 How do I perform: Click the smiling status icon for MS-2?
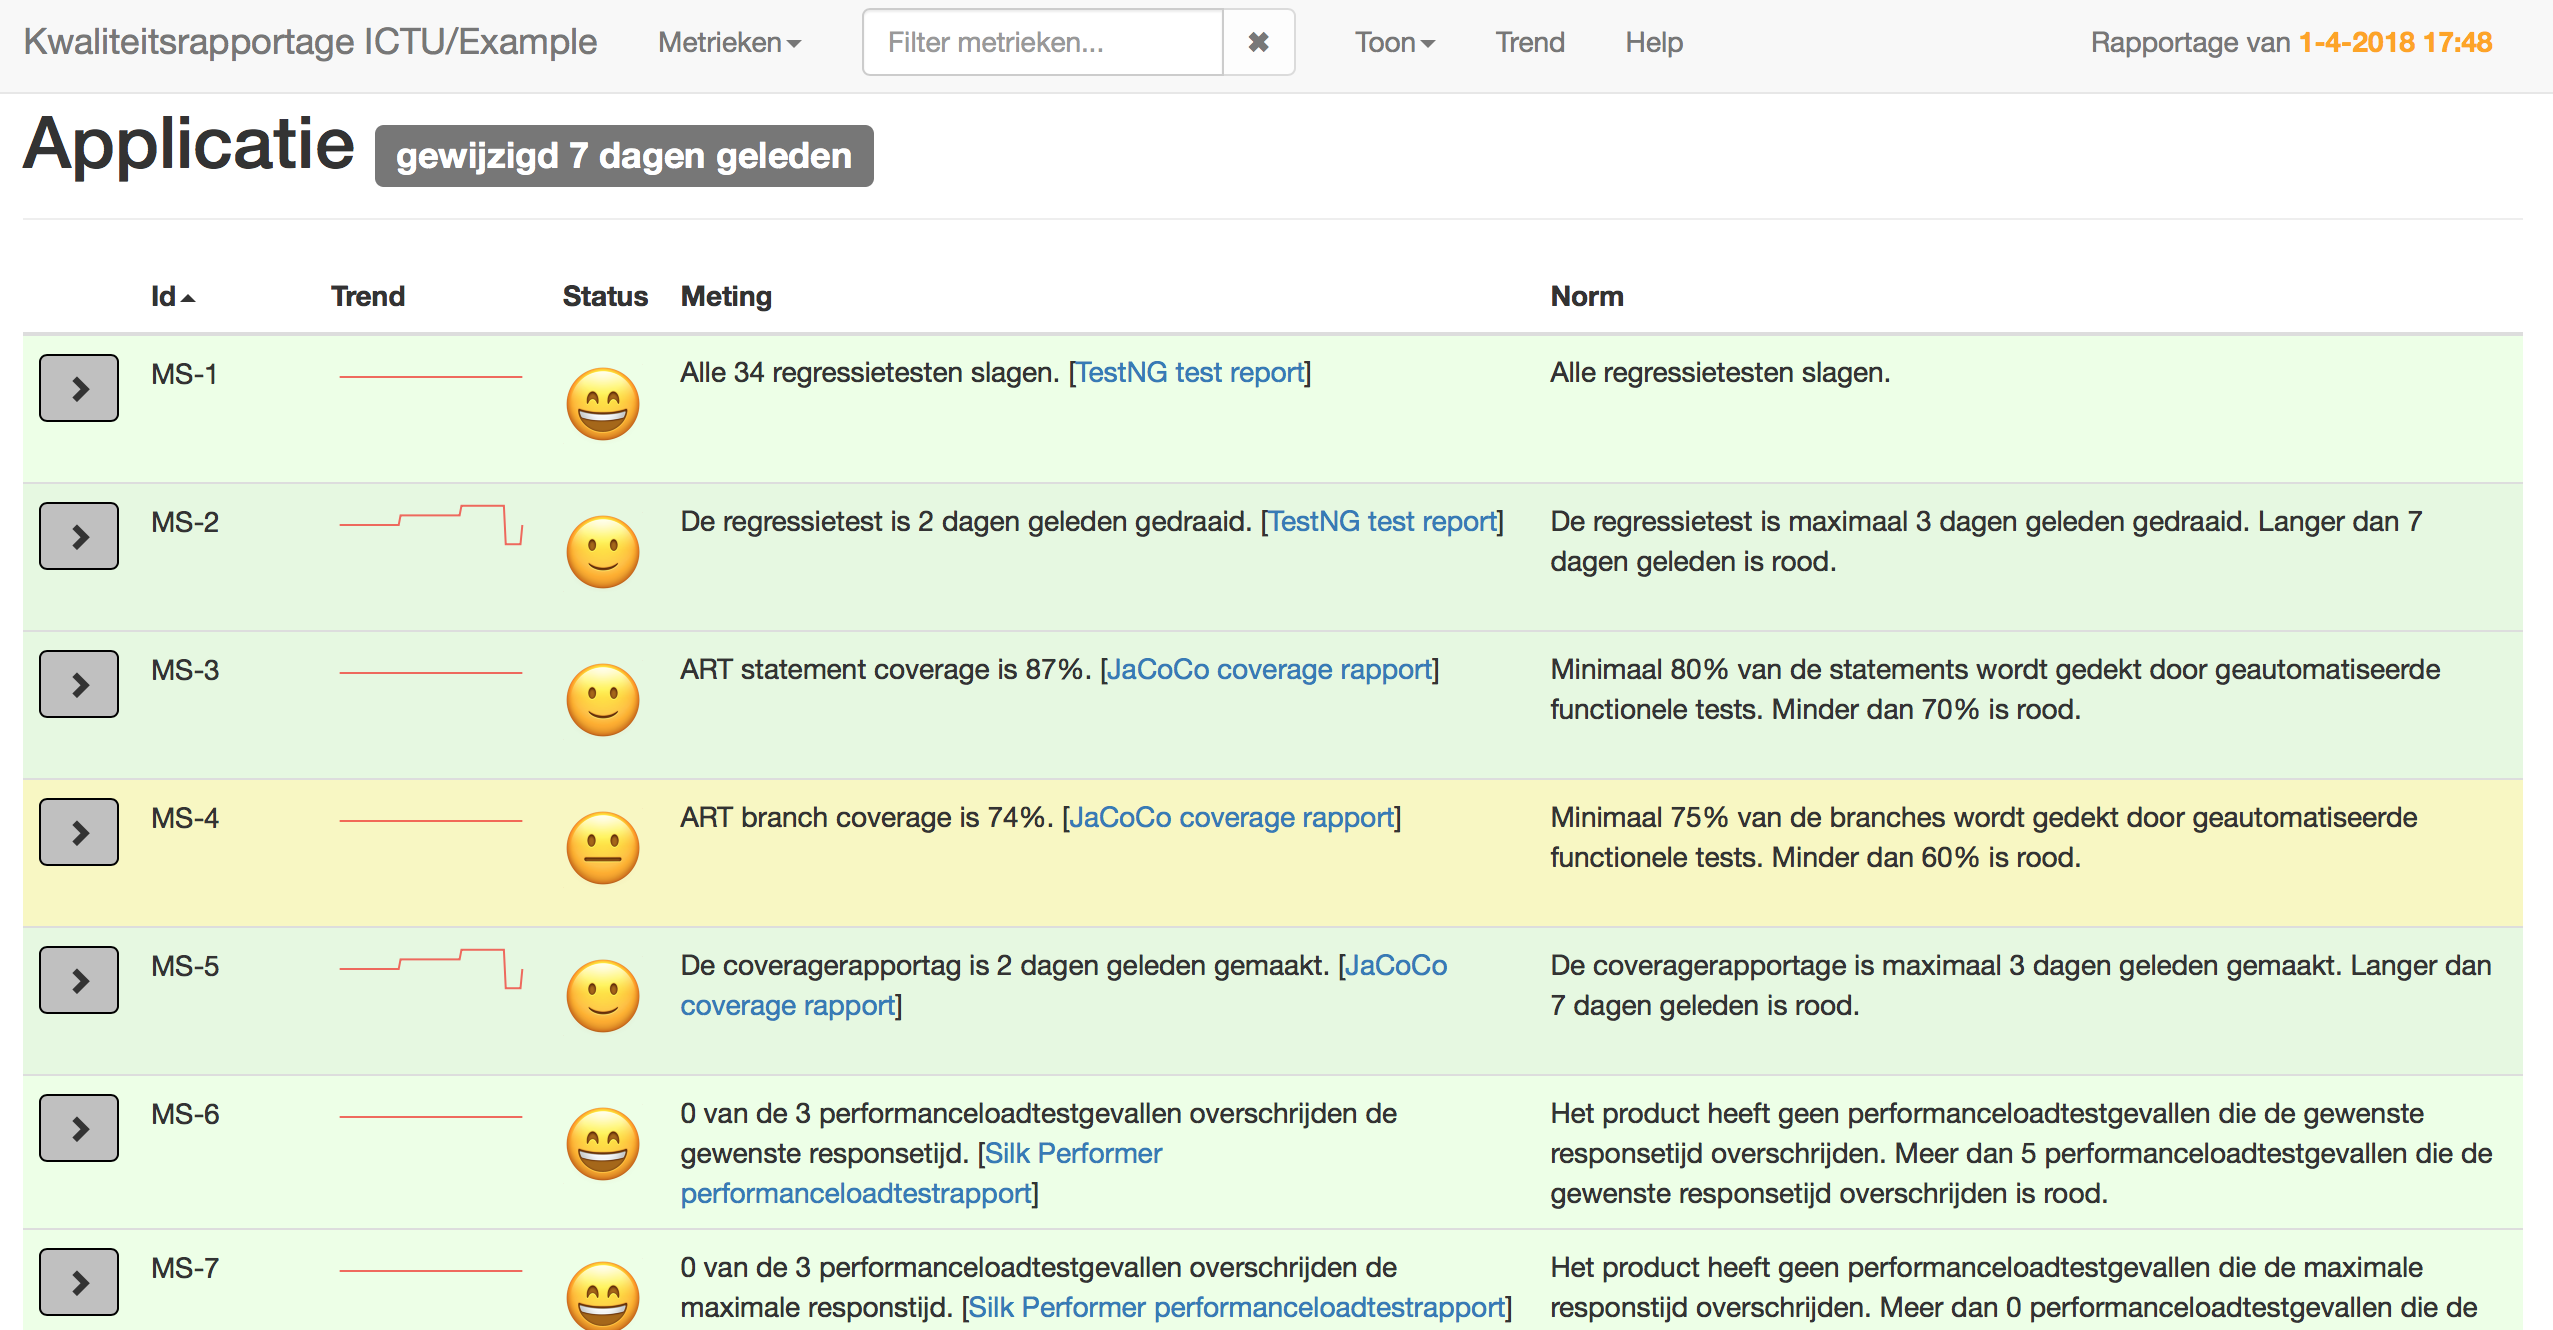(x=603, y=552)
